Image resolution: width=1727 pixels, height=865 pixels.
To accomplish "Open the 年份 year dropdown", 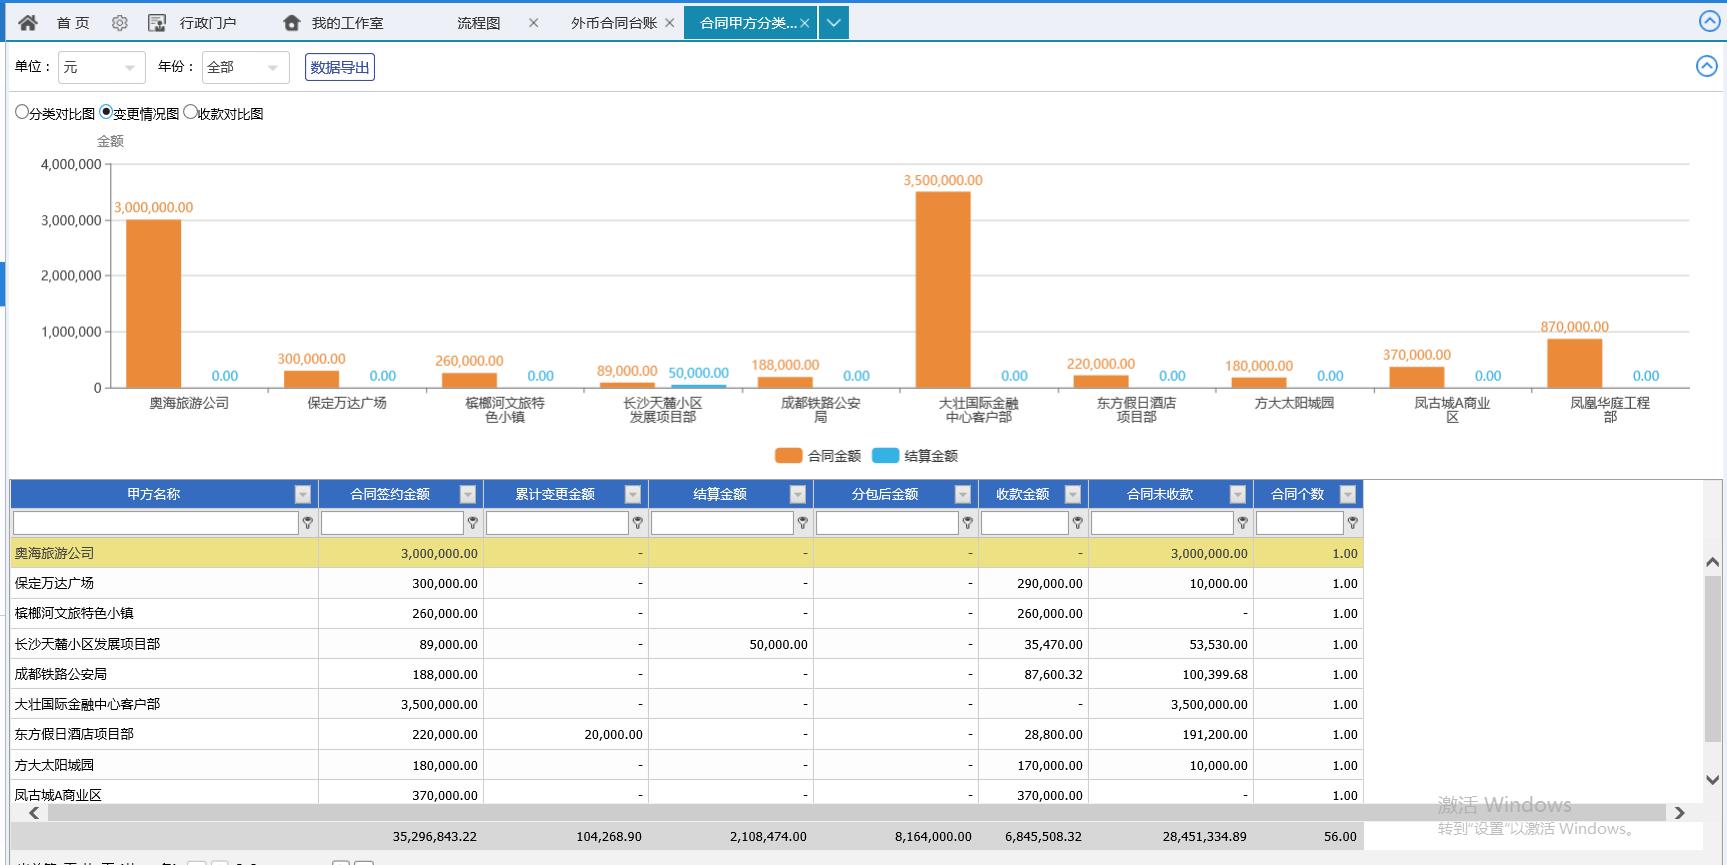I will click(x=245, y=67).
